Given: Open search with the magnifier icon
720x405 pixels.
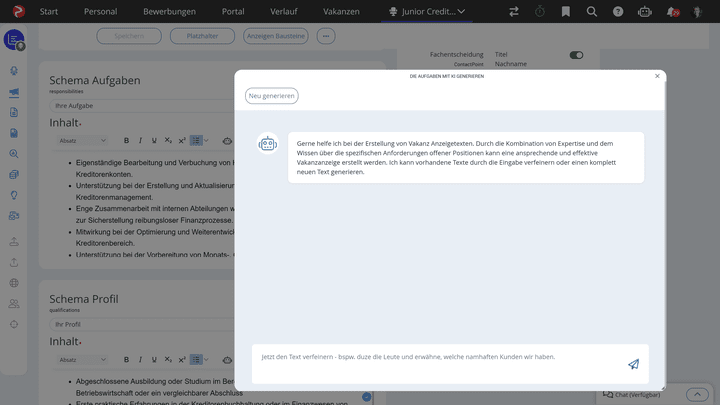Looking at the screenshot, I should tap(592, 12).
